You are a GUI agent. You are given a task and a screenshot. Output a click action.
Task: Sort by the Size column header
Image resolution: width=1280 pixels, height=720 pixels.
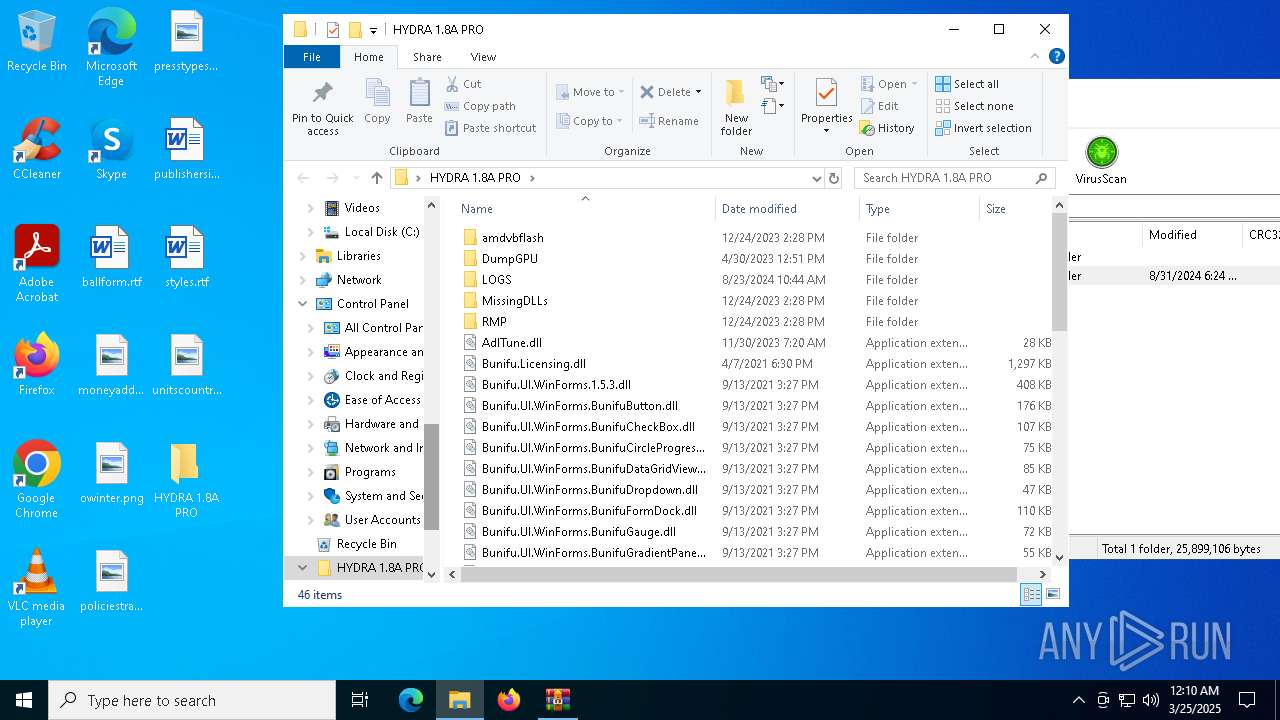(1014, 209)
